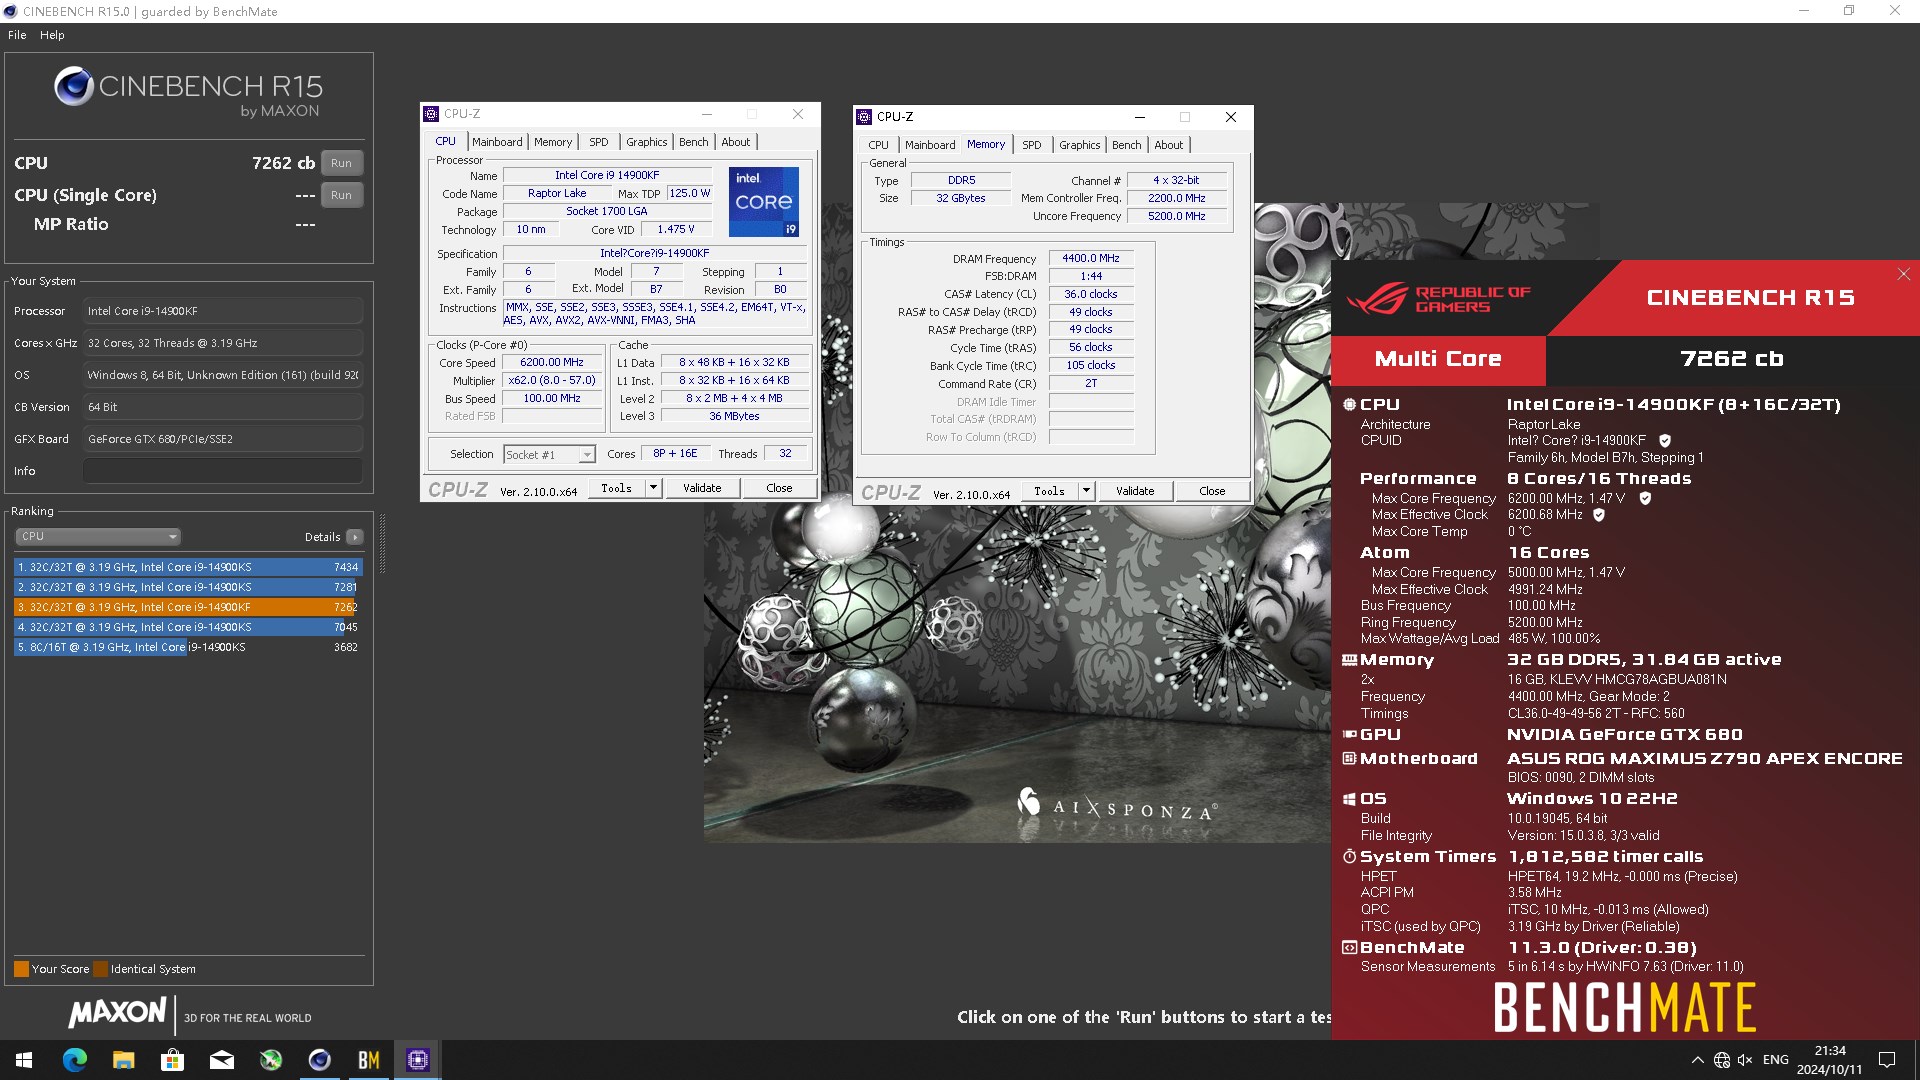Click the orange Your Score color swatch
This screenshot has height=1080, width=1920.
[21, 969]
